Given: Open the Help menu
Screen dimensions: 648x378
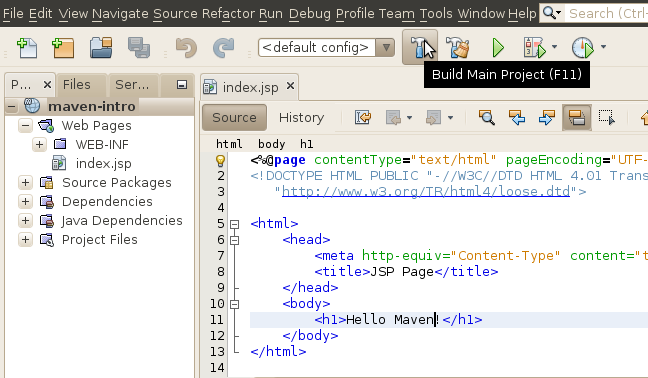Looking at the screenshot, I should pos(522,14).
